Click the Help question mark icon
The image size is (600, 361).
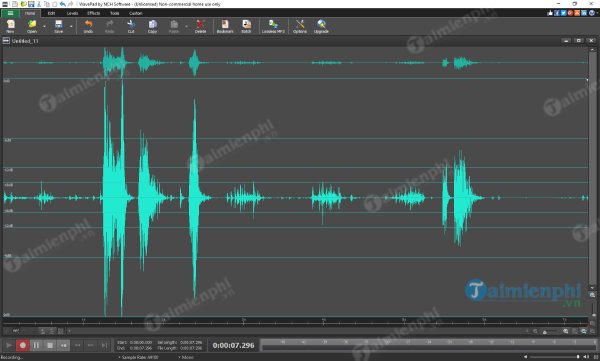point(592,13)
